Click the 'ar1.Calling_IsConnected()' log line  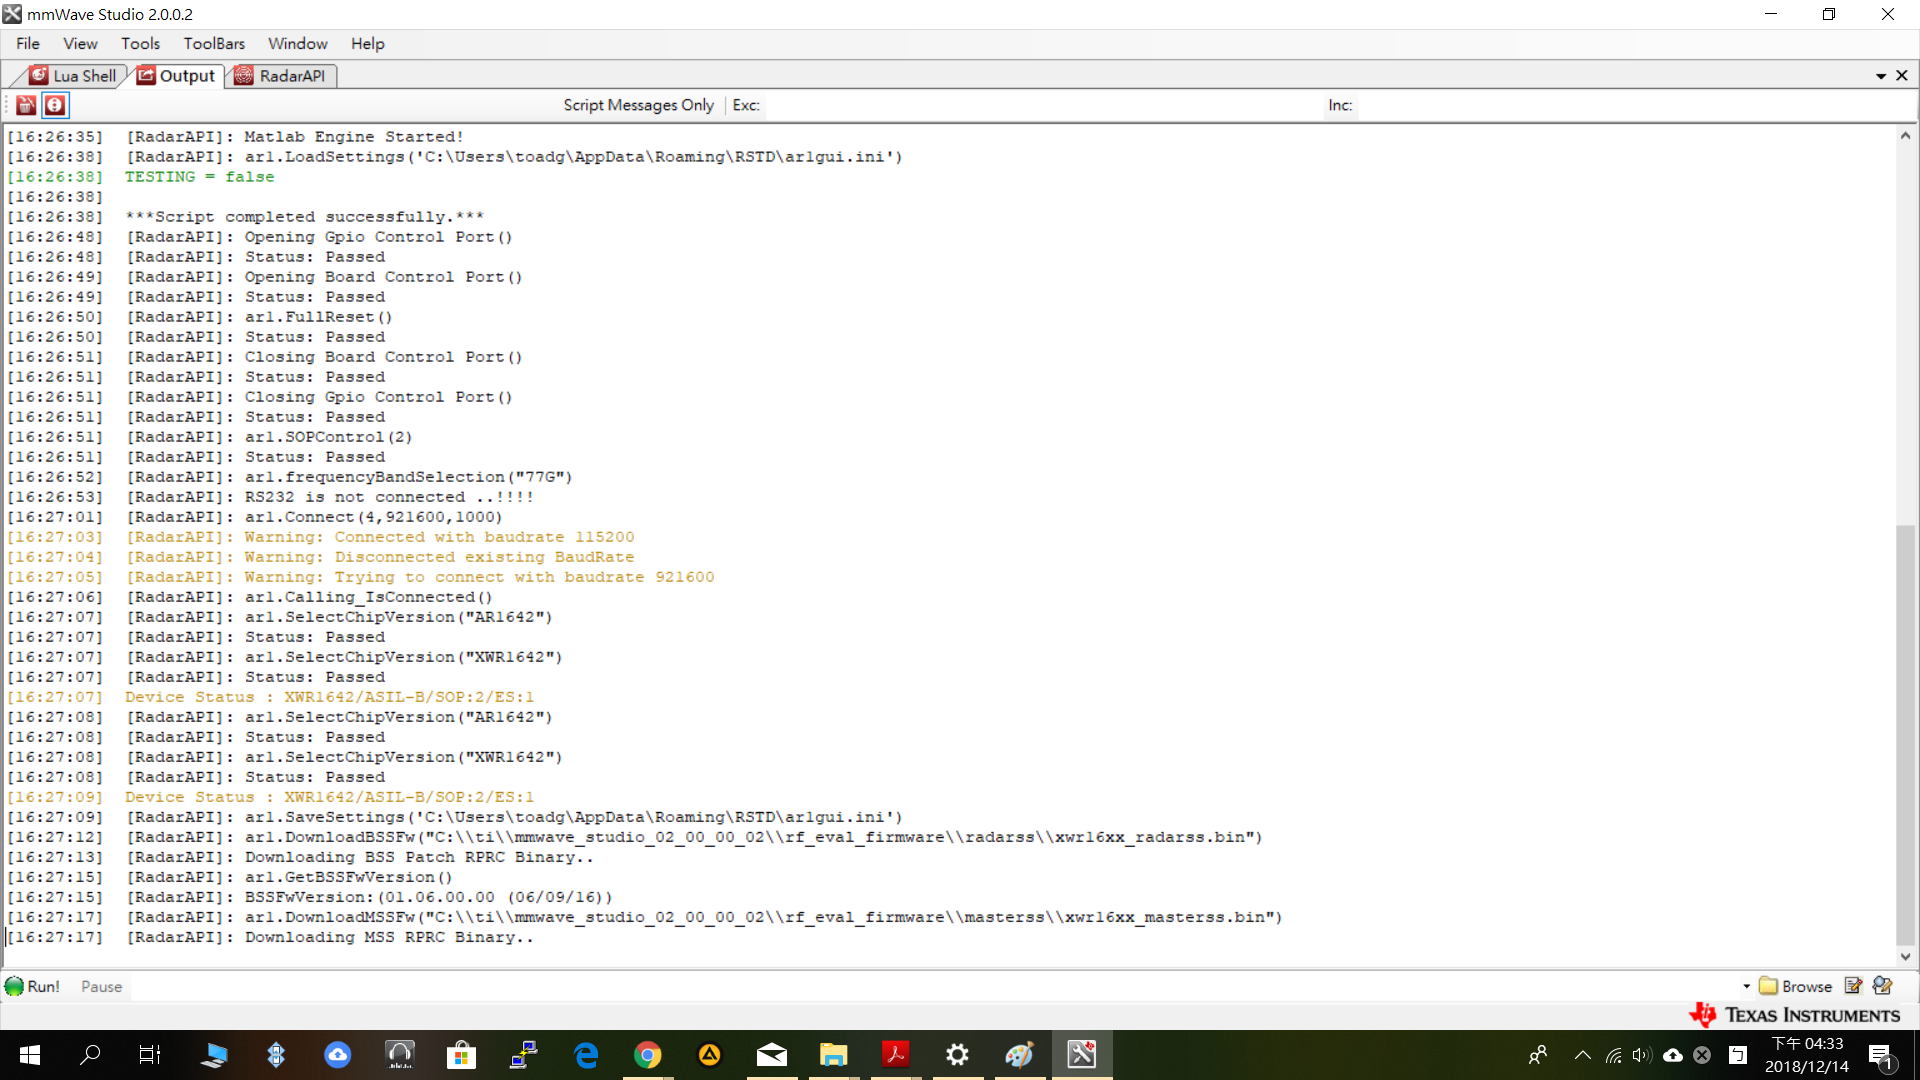[368, 597]
